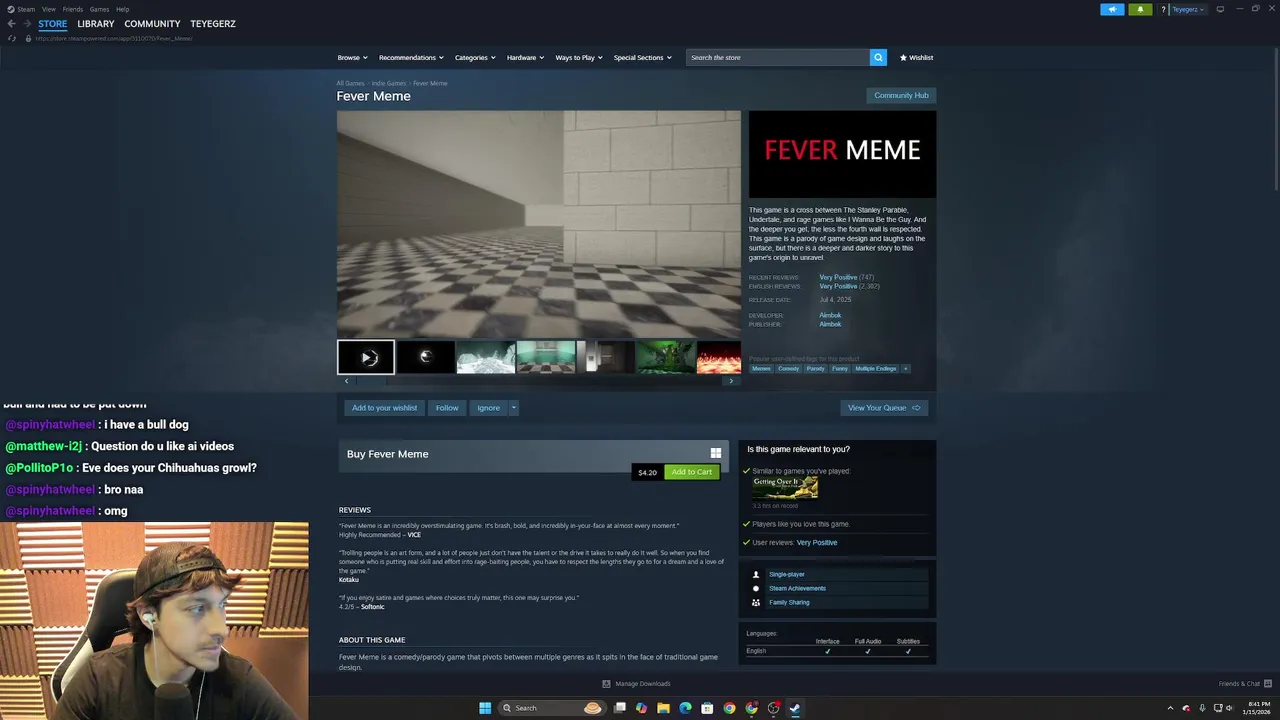Open Microsoft Store from the taskbar
Viewport: 1280px width, 720px height.
point(707,708)
